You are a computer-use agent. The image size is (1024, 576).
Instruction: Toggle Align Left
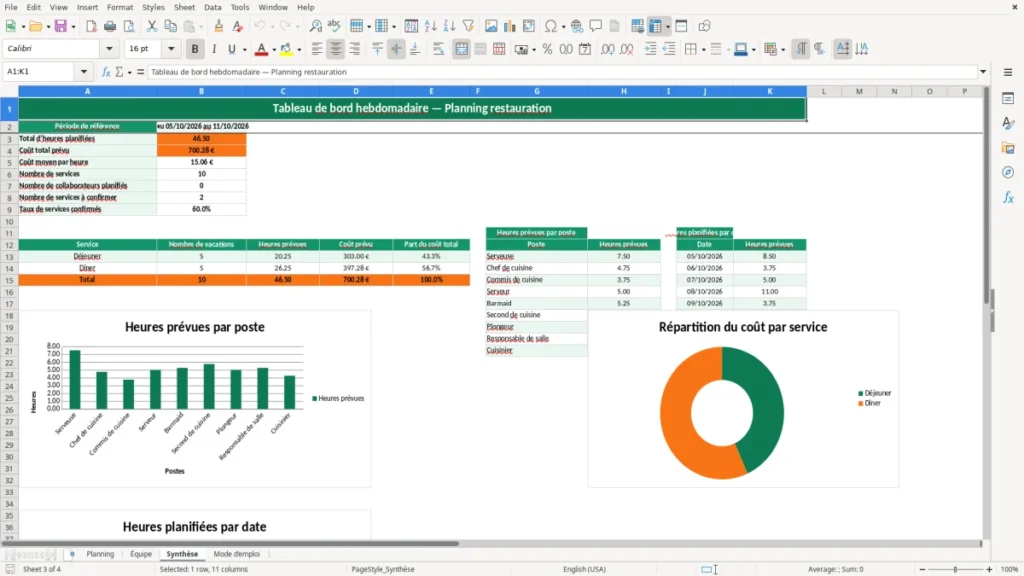317,49
